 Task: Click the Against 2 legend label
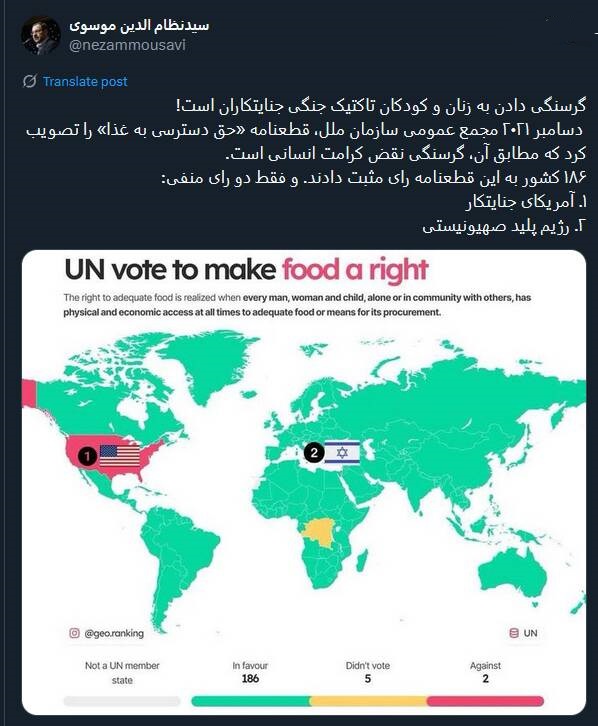[x=486, y=672]
